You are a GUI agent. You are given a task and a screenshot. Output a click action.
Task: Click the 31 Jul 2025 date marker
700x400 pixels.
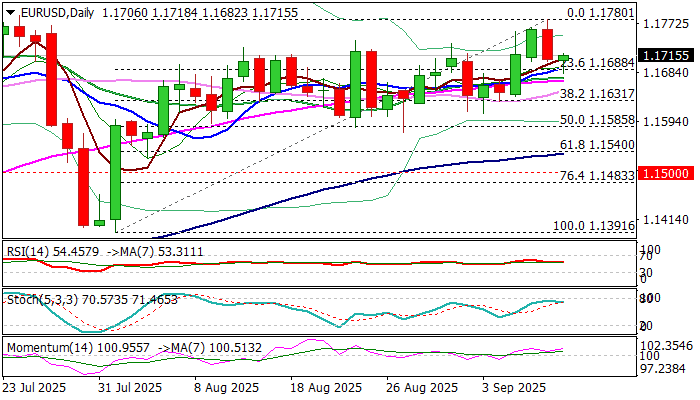pos(130,388)
